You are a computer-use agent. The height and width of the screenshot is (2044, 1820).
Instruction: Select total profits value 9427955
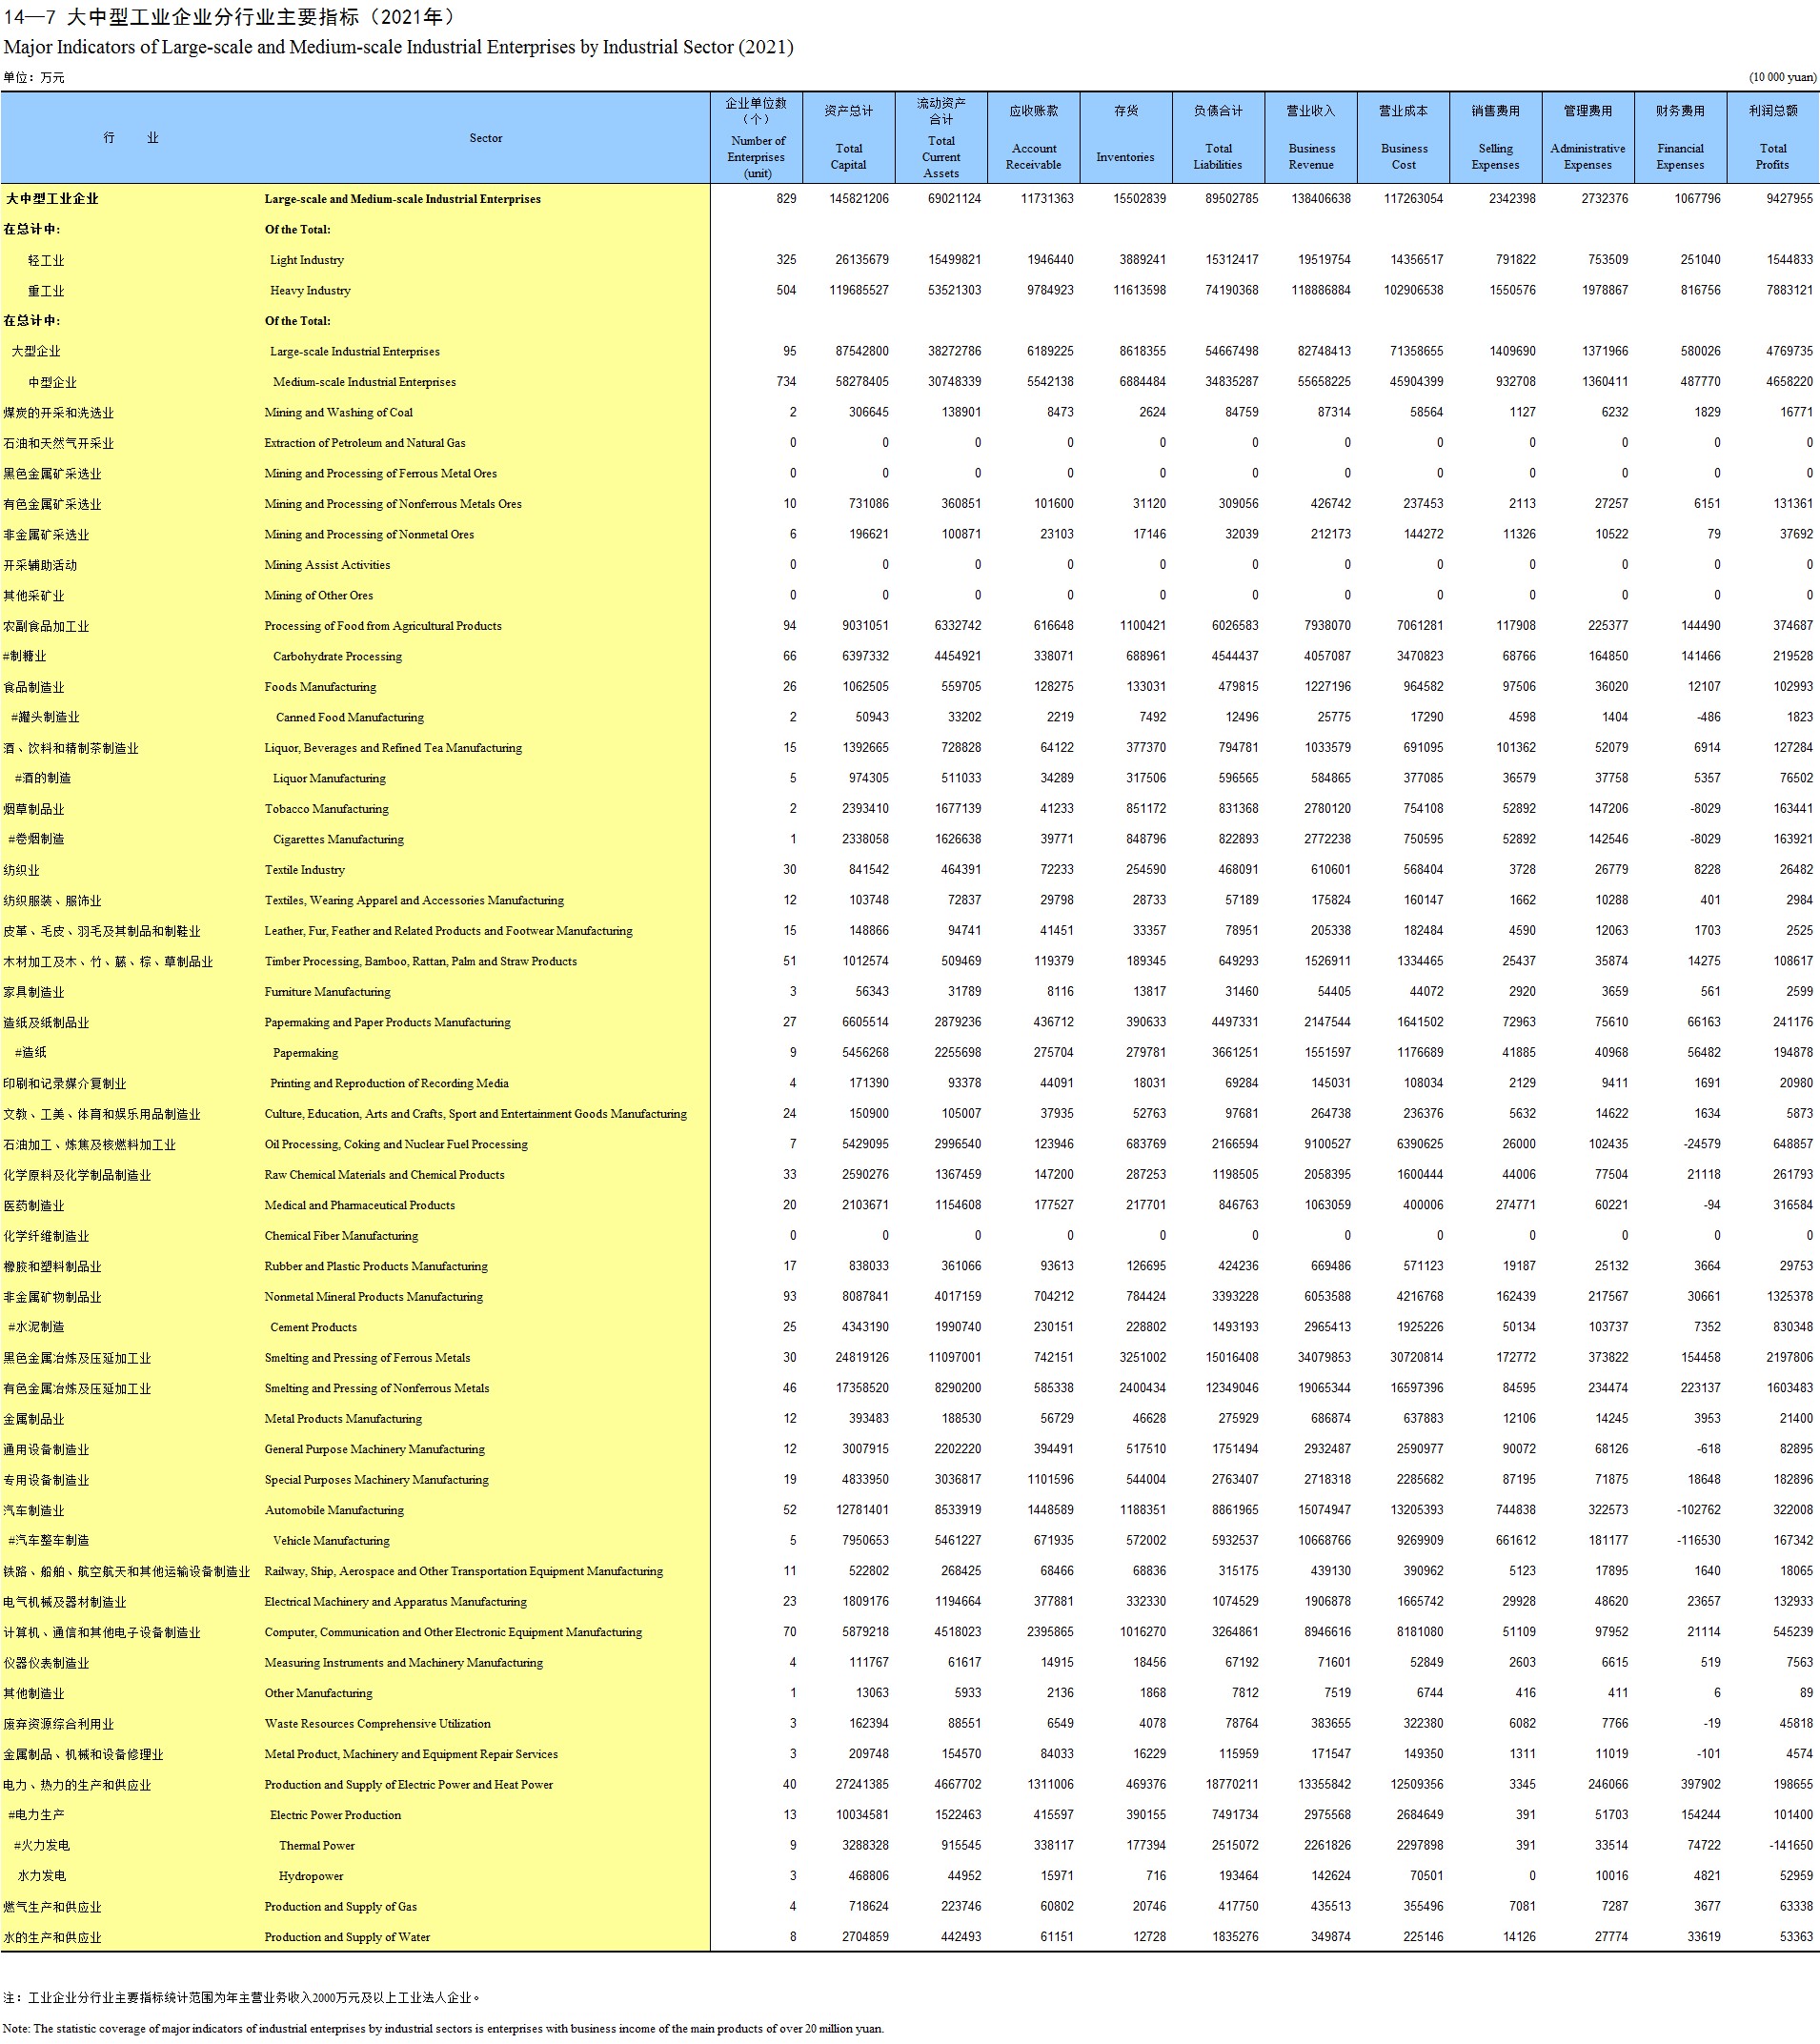[1789, 199]
